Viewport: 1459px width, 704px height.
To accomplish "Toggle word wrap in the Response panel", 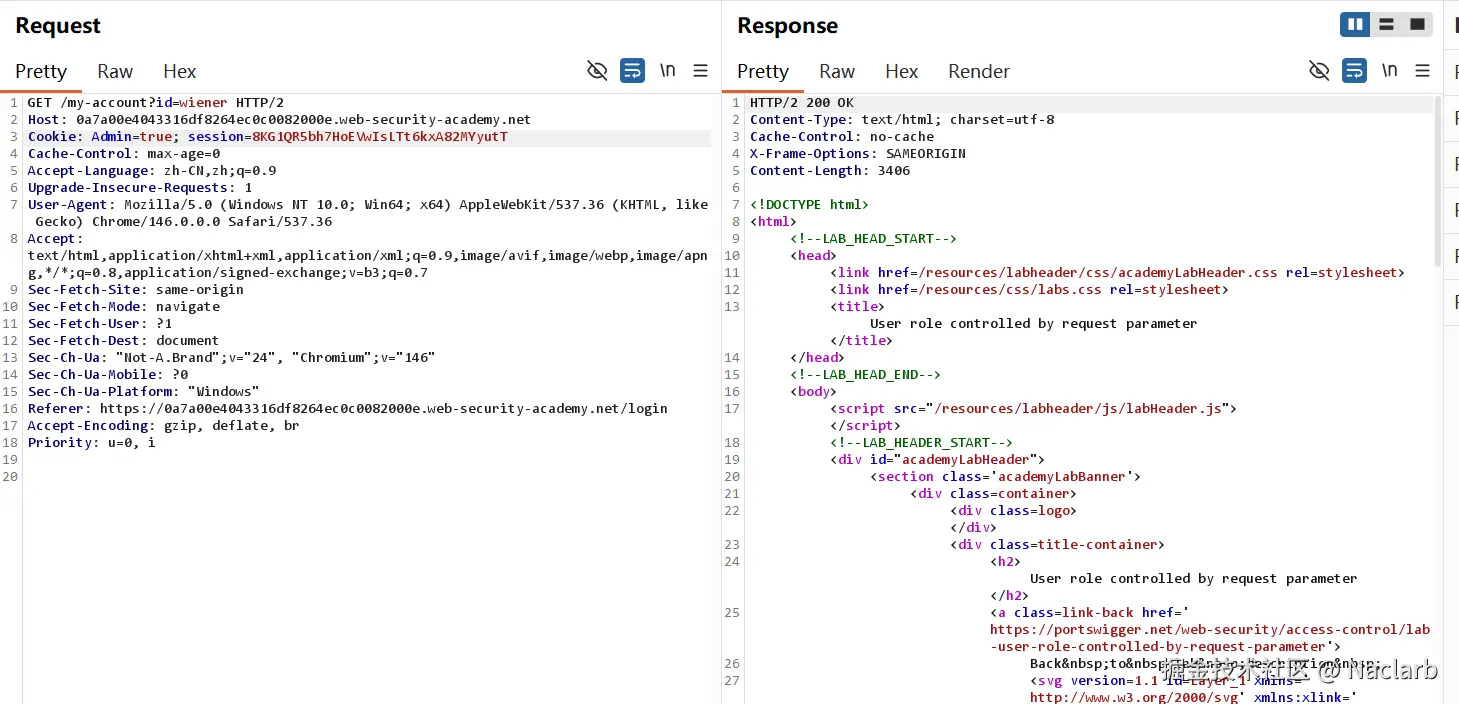I will (x=1354, y=70).
